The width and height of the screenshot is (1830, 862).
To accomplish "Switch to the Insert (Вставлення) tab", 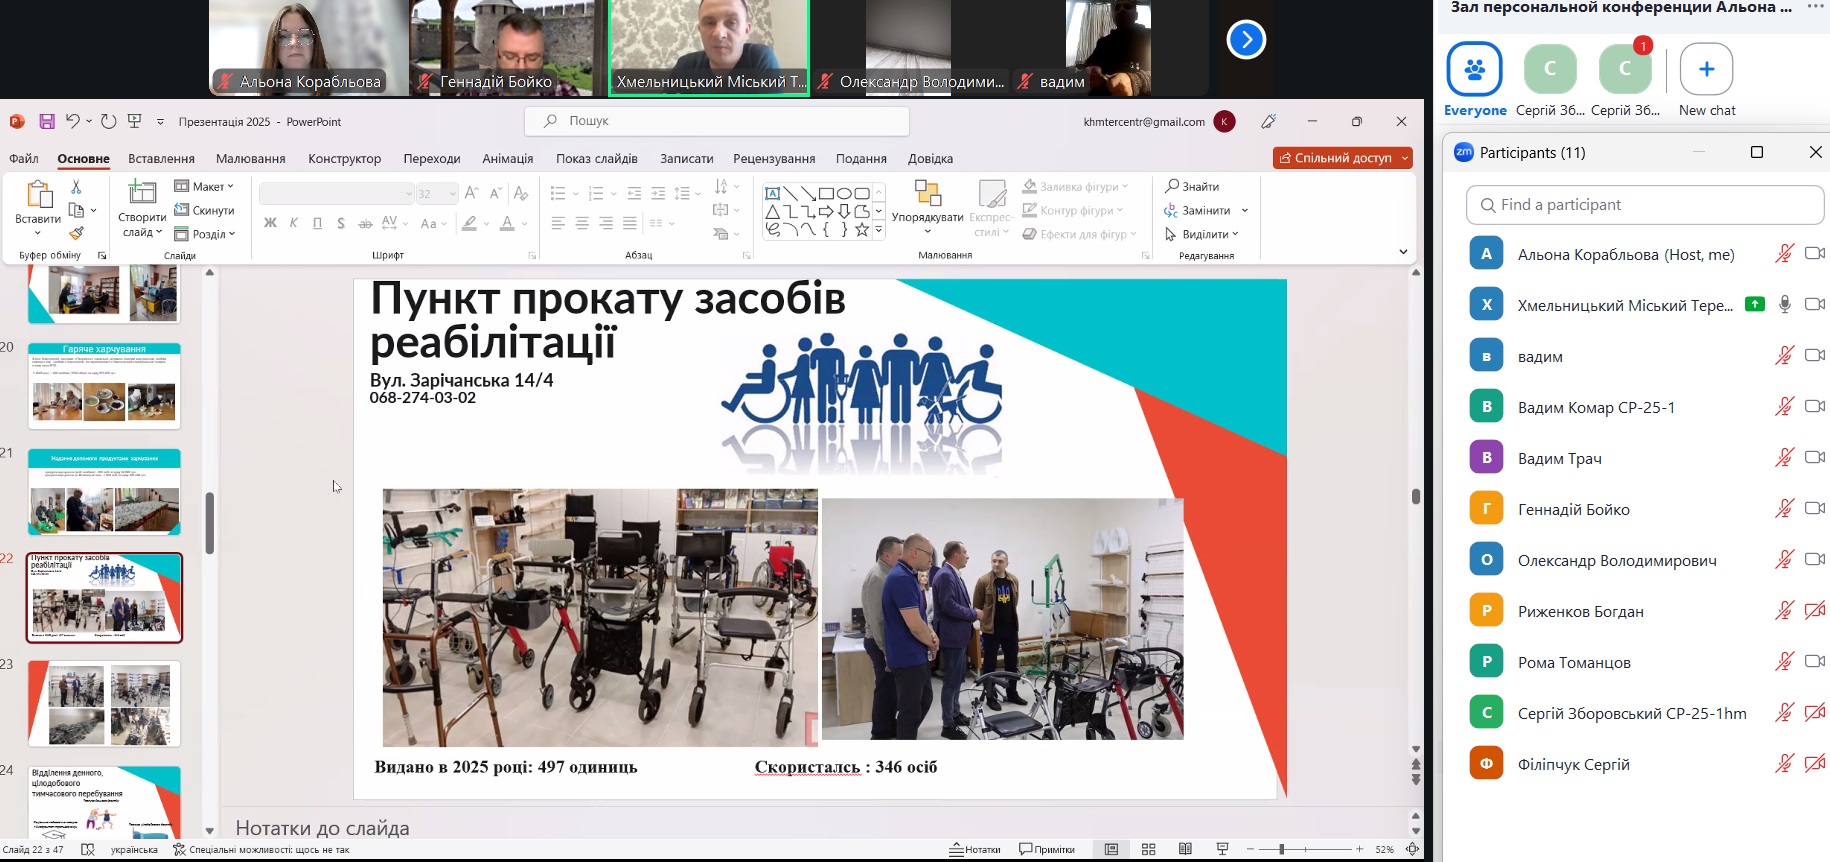I will (x=161, y=158).
